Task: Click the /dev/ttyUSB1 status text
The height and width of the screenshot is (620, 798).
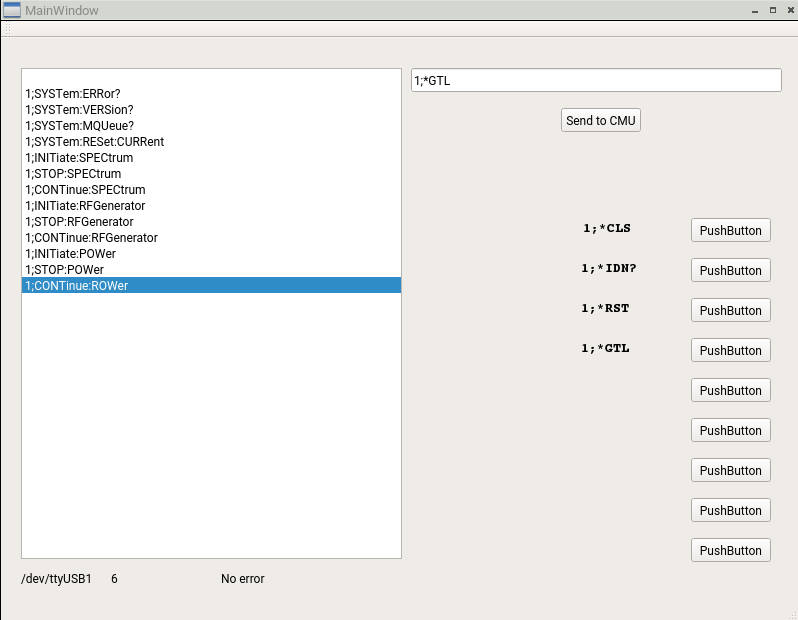Action: (x=56, y=579)
